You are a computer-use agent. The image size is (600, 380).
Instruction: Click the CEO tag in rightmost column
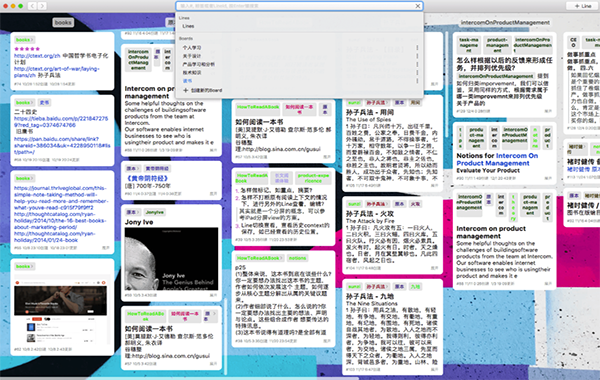point(573,42)
